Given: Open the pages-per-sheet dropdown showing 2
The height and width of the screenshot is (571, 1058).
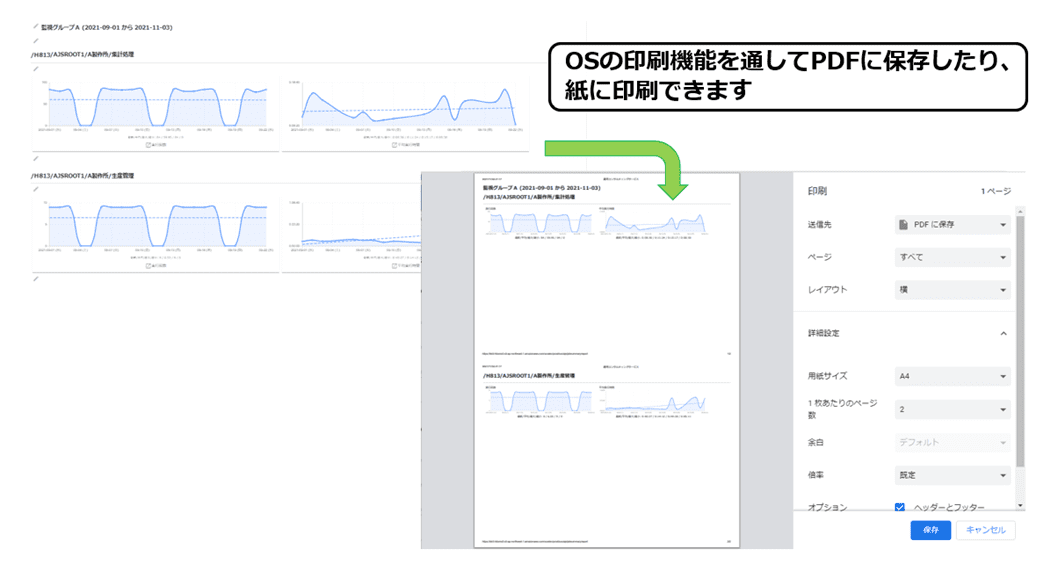Looking at the screenshot, I should coord(952,409).
